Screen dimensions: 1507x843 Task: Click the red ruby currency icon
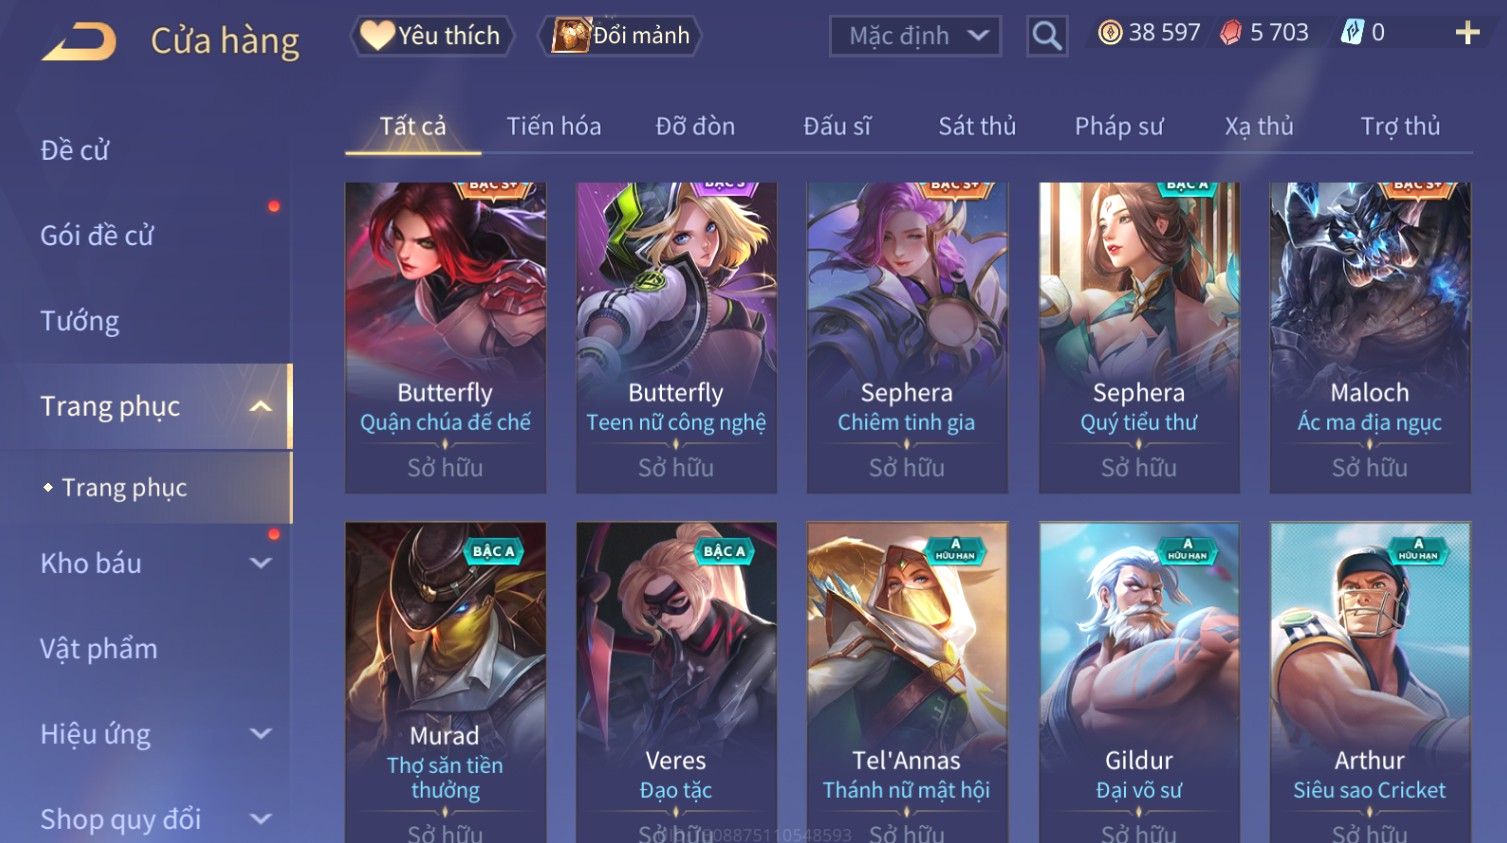pos(1231,33)
